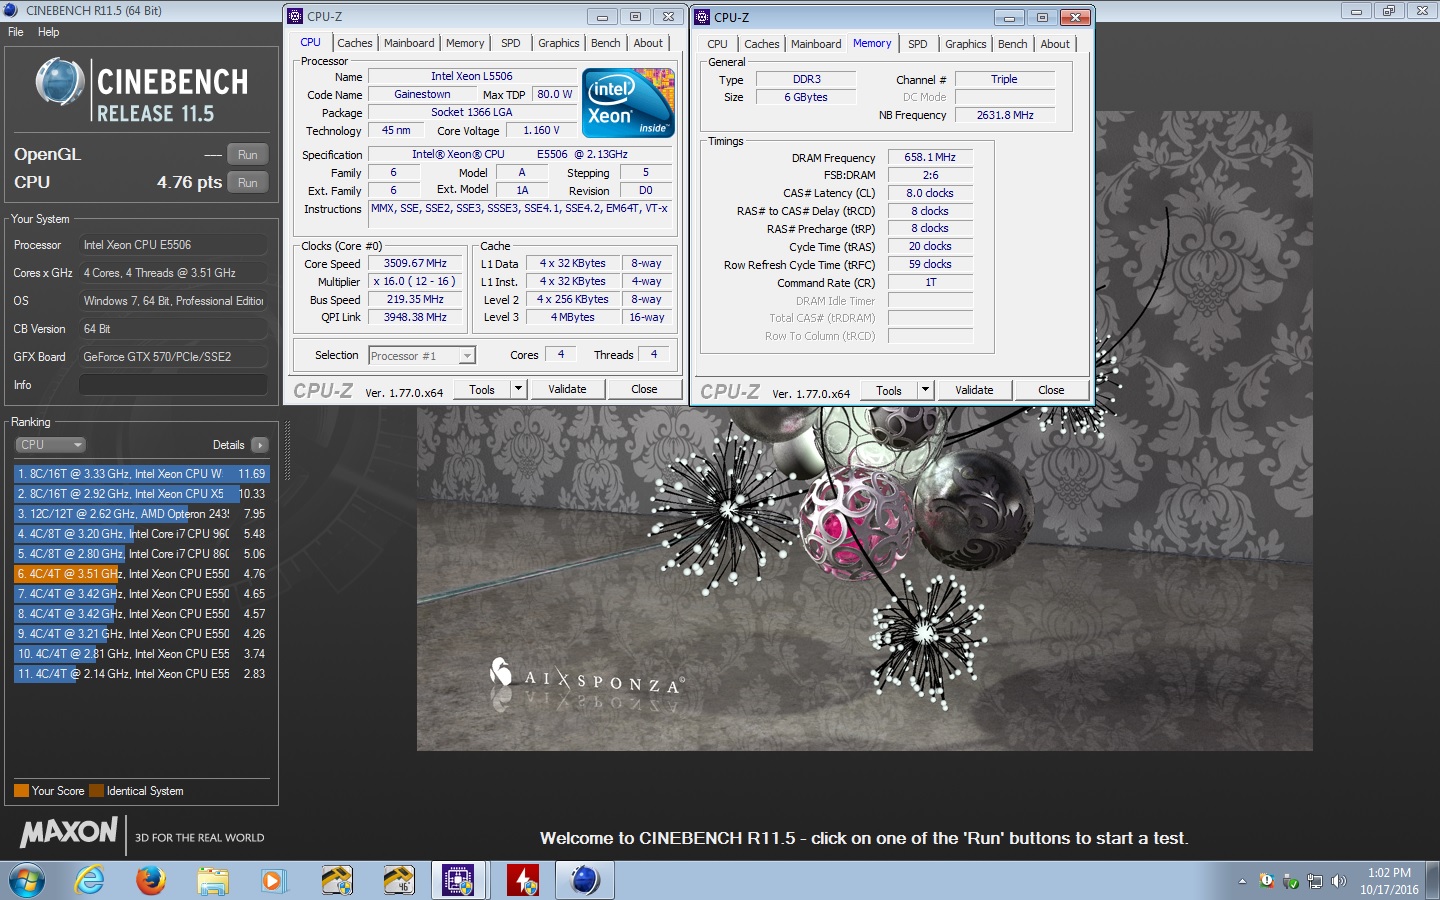Viewport: 1440px width, 900px height.
Task: Open the Windows Start menu
Action: (27, 880)
